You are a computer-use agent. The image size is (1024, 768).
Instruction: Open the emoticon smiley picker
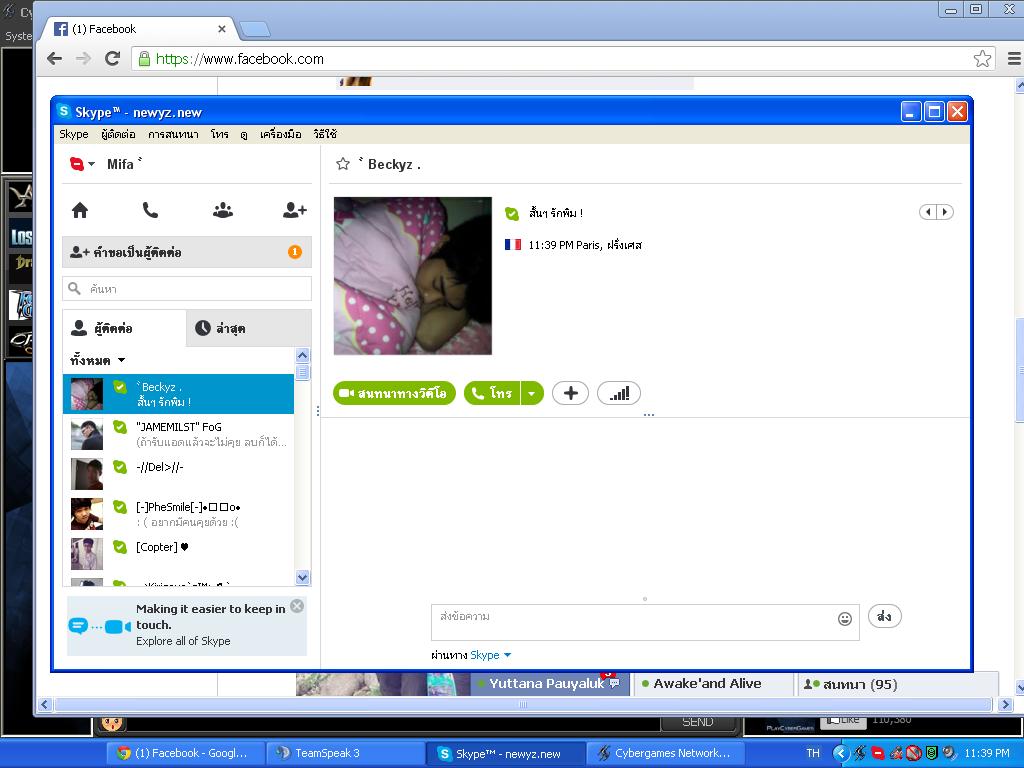click(x=844, y=619)
